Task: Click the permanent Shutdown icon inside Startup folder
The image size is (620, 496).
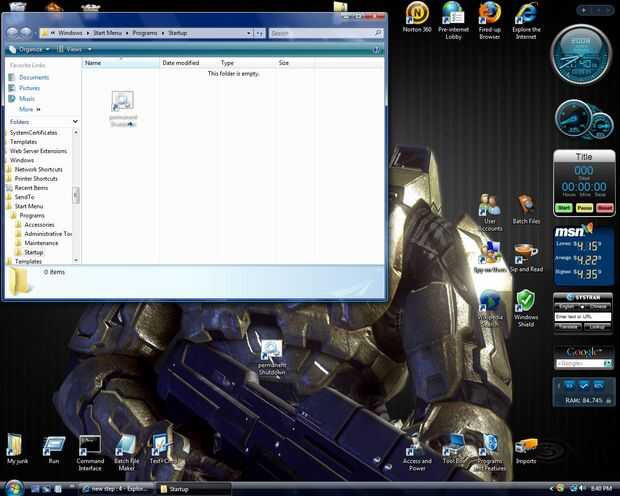Action: 123,108
